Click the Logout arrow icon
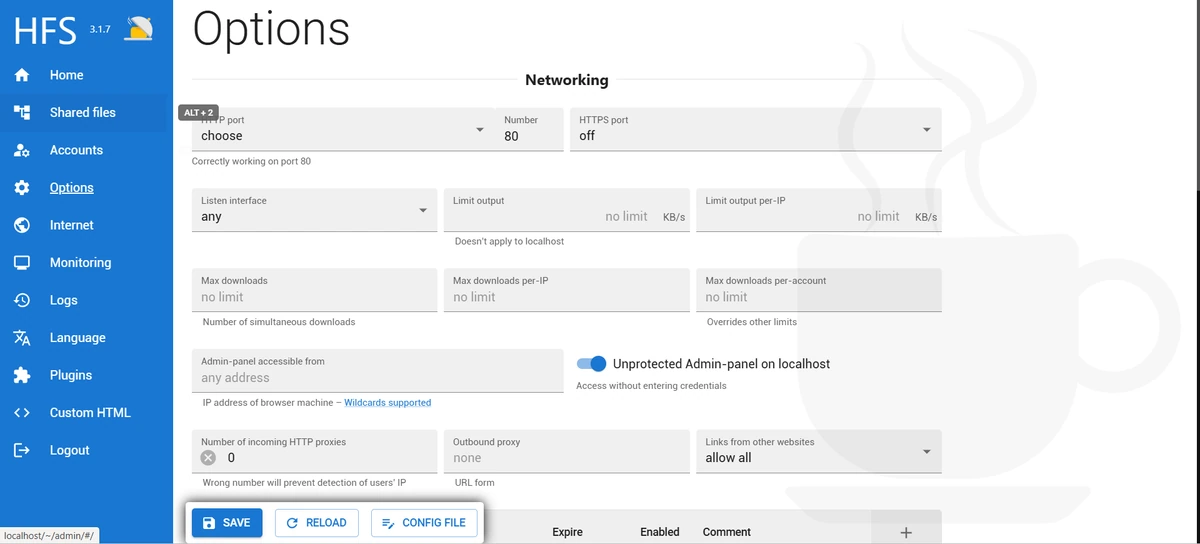This screenshot has height=544, width=1200. 22,450
